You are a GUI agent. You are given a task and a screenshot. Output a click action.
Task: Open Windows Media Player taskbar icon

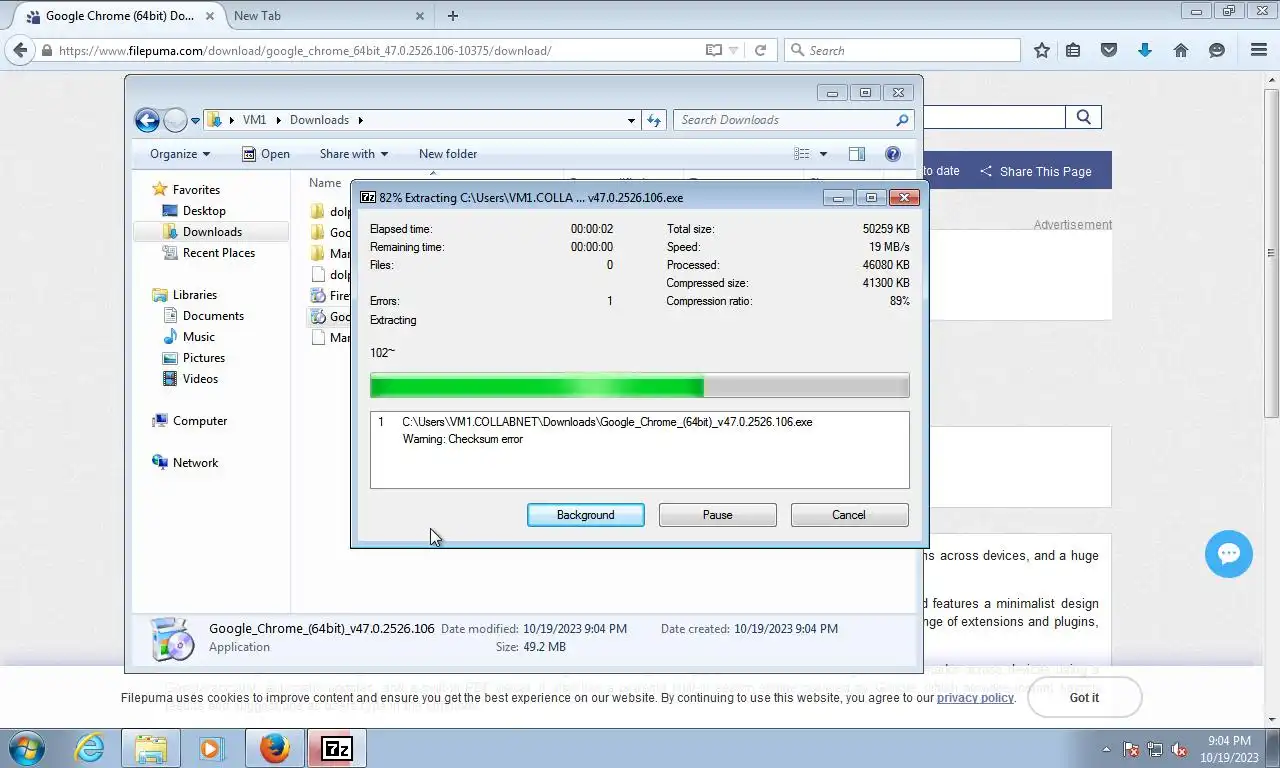[211, 748]
